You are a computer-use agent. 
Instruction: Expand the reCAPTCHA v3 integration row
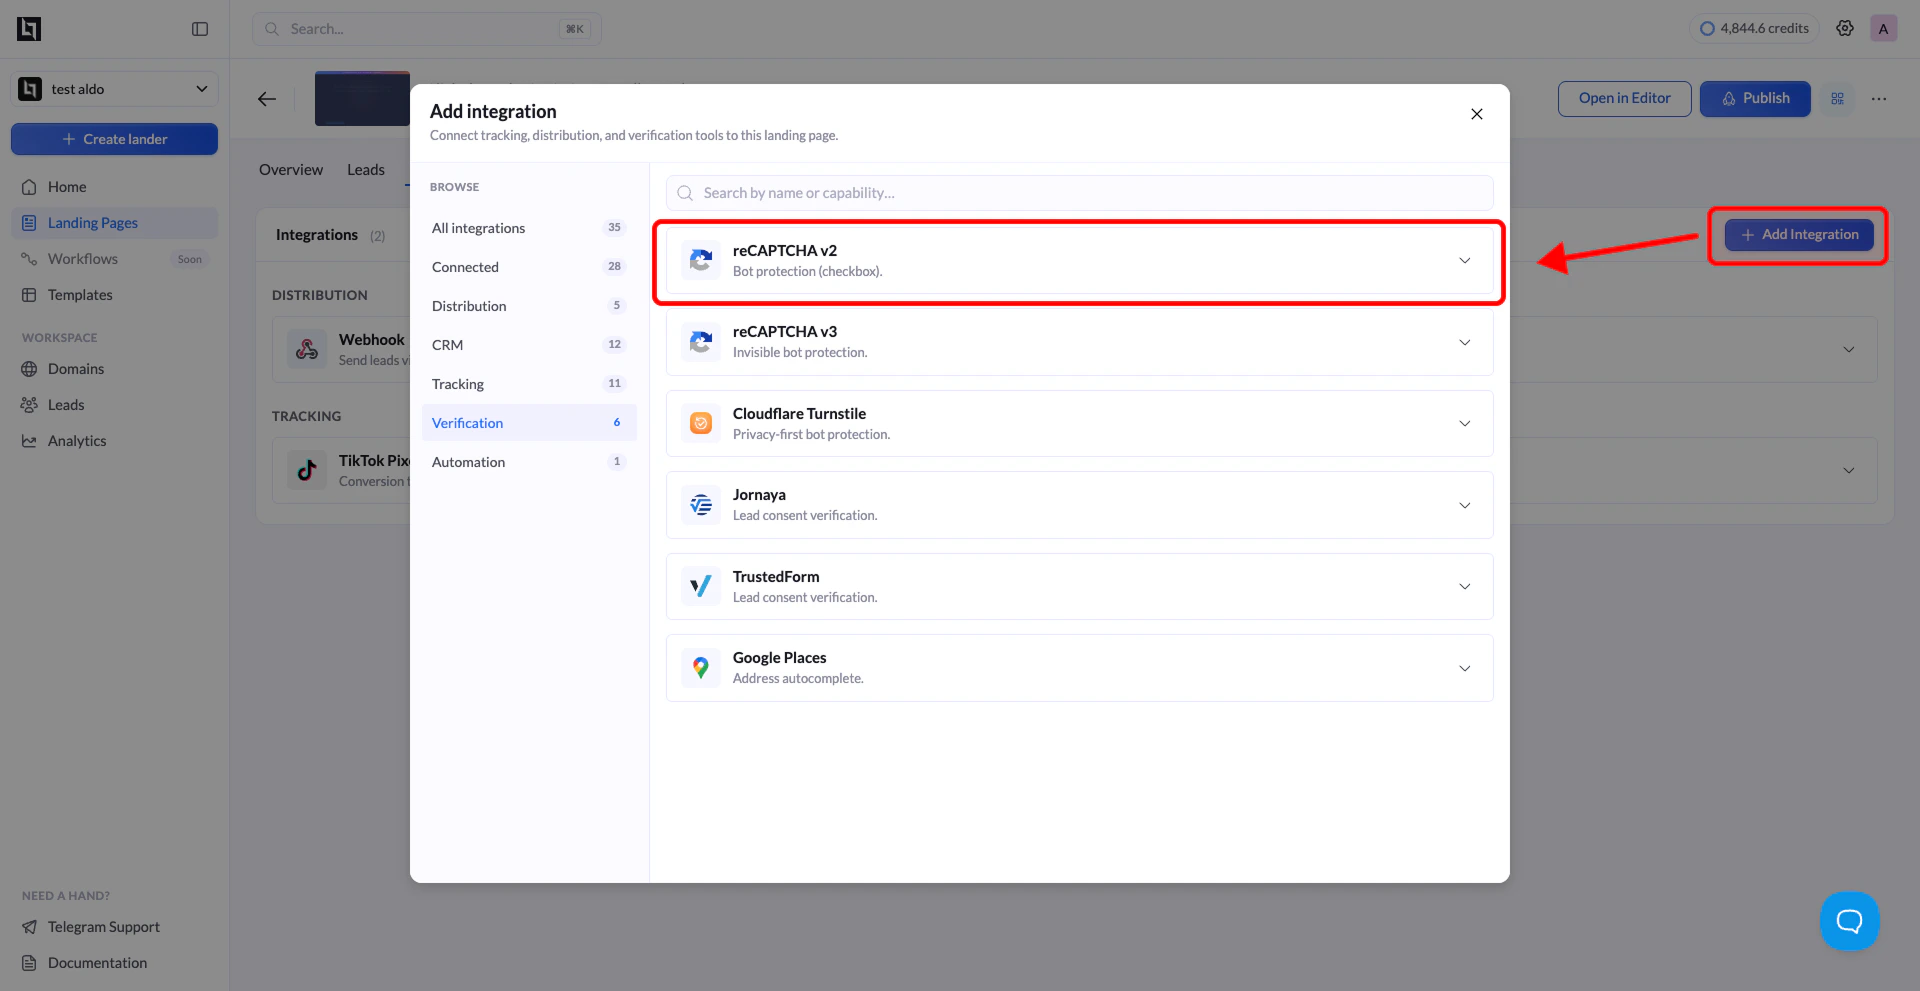click(x=1465, y=342)
